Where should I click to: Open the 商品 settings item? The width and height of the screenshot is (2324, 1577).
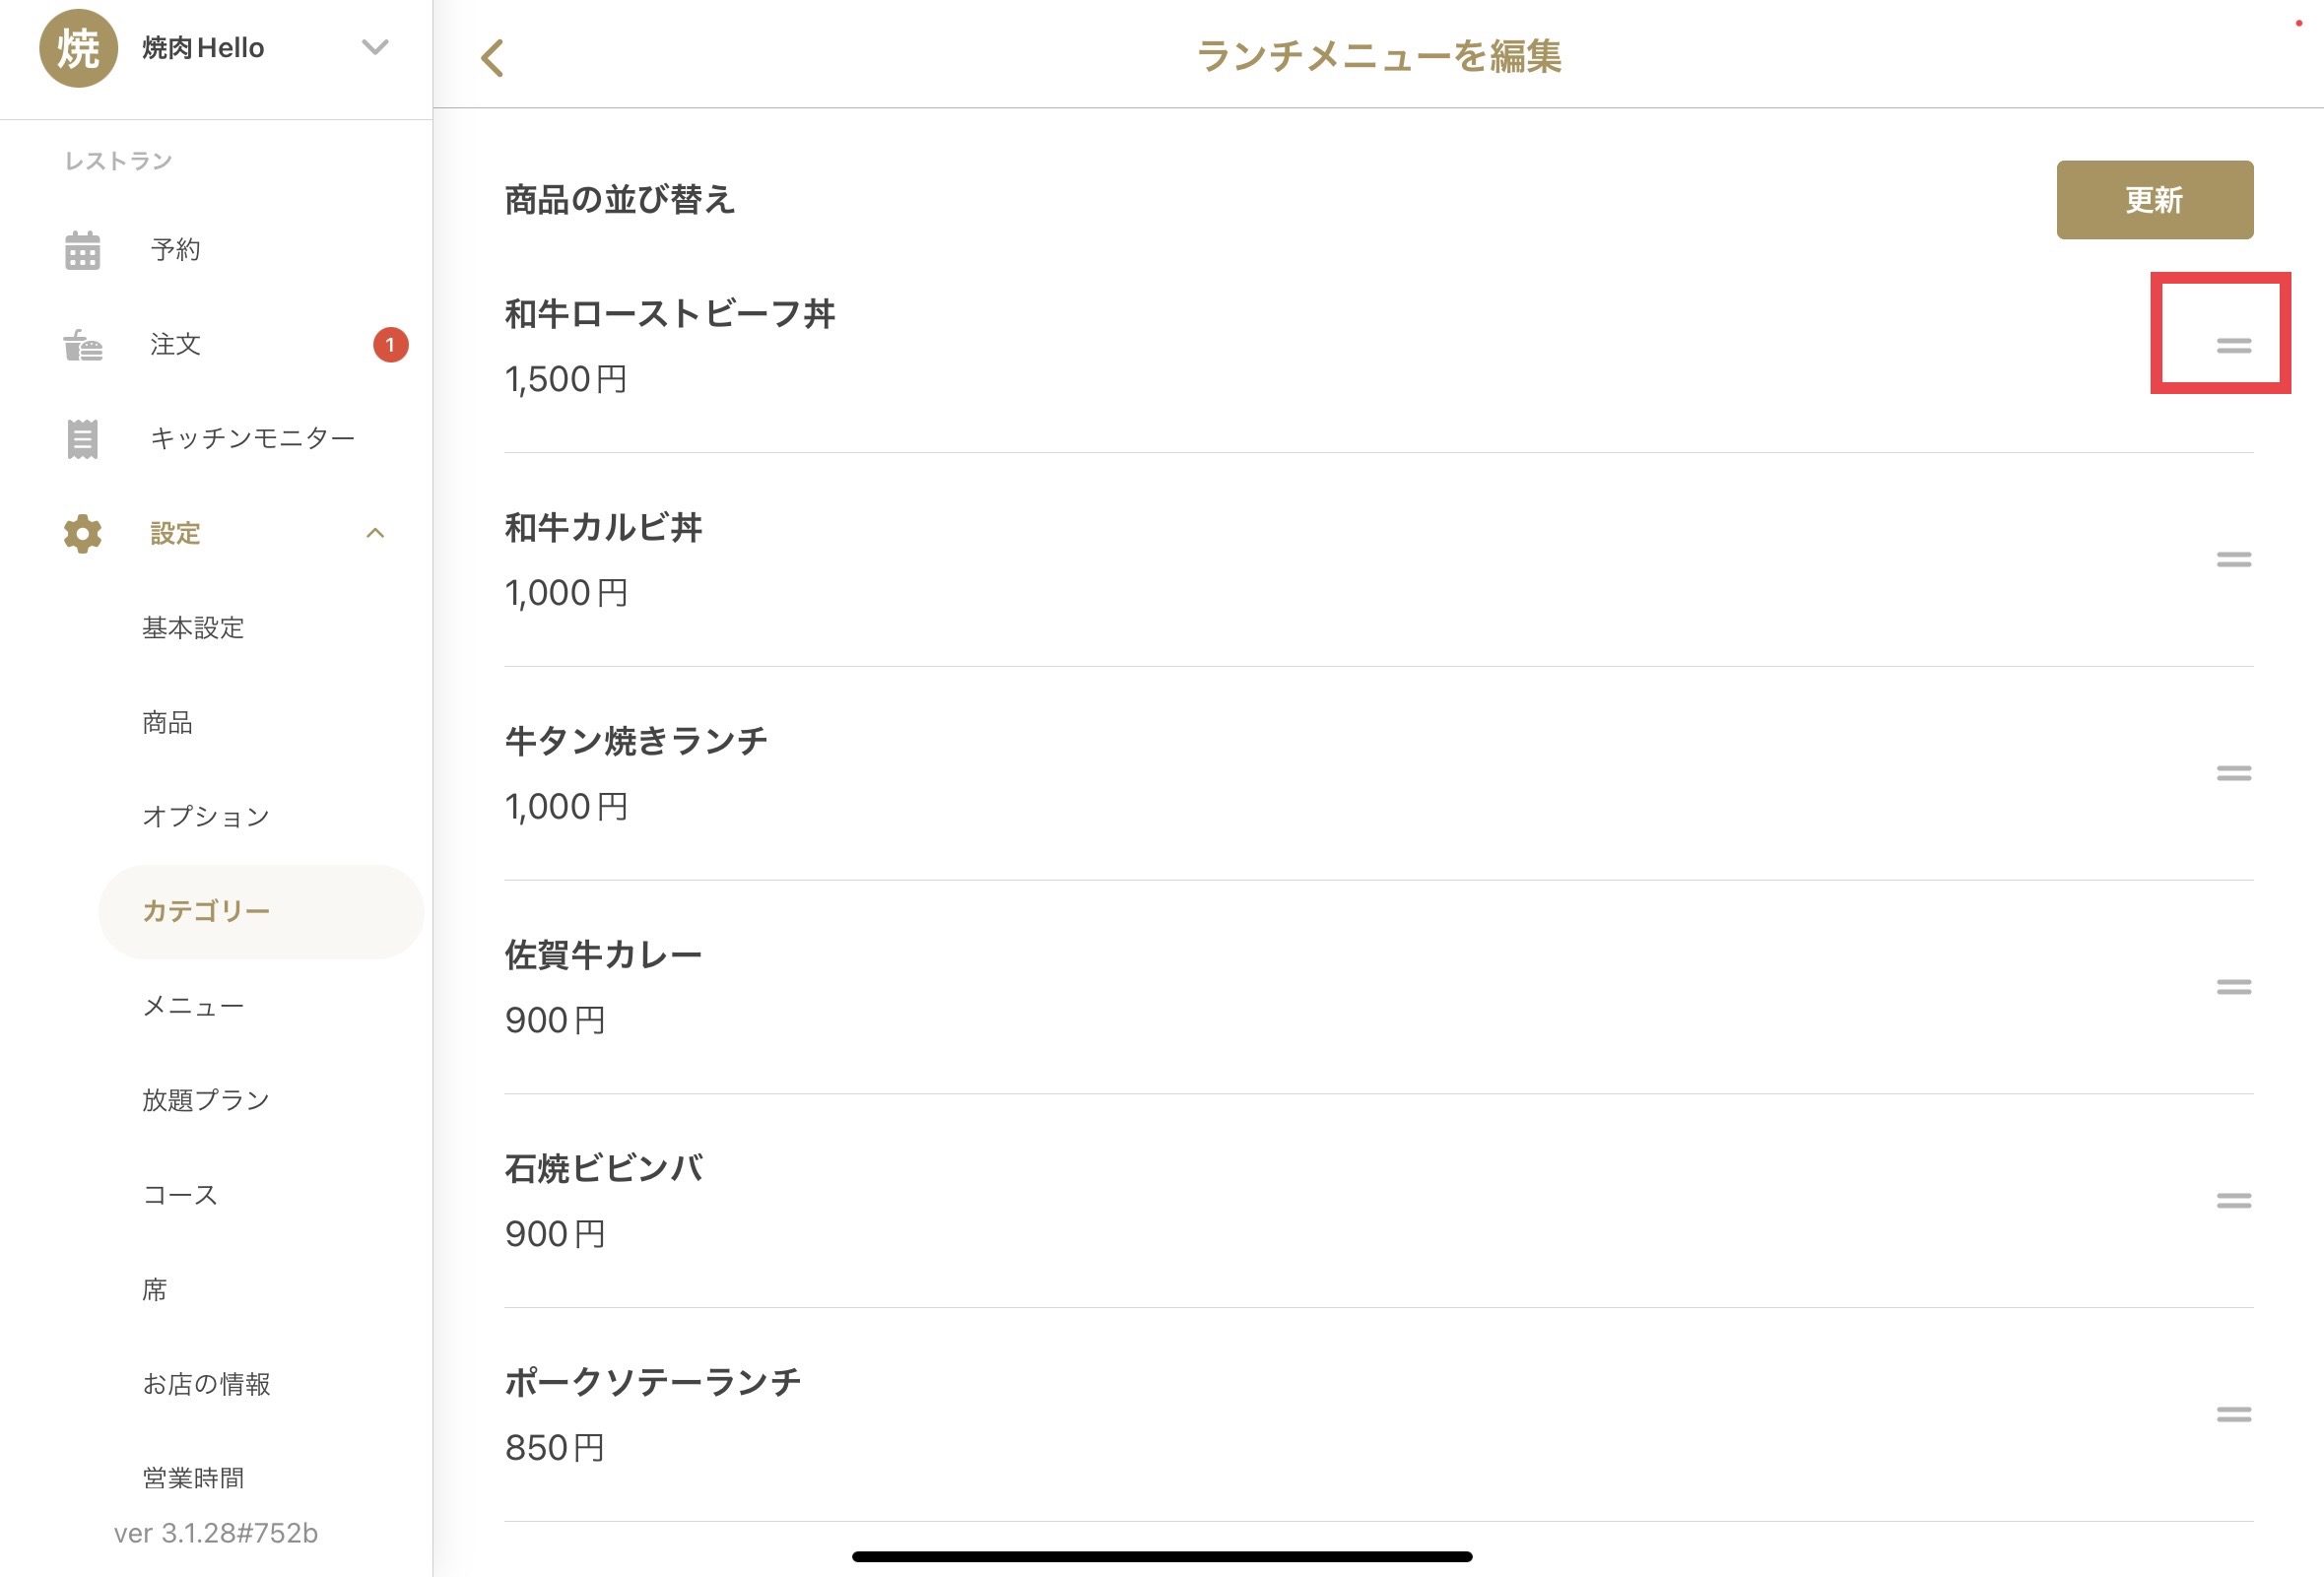click(x=168, y=722)
